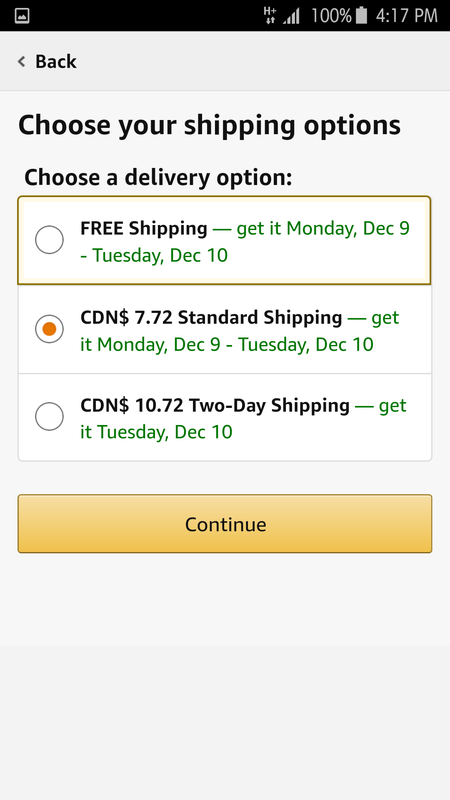This screenshot has height=800, width=450.
Task: Tap the FREE Shipping option text
Action: 144,228
